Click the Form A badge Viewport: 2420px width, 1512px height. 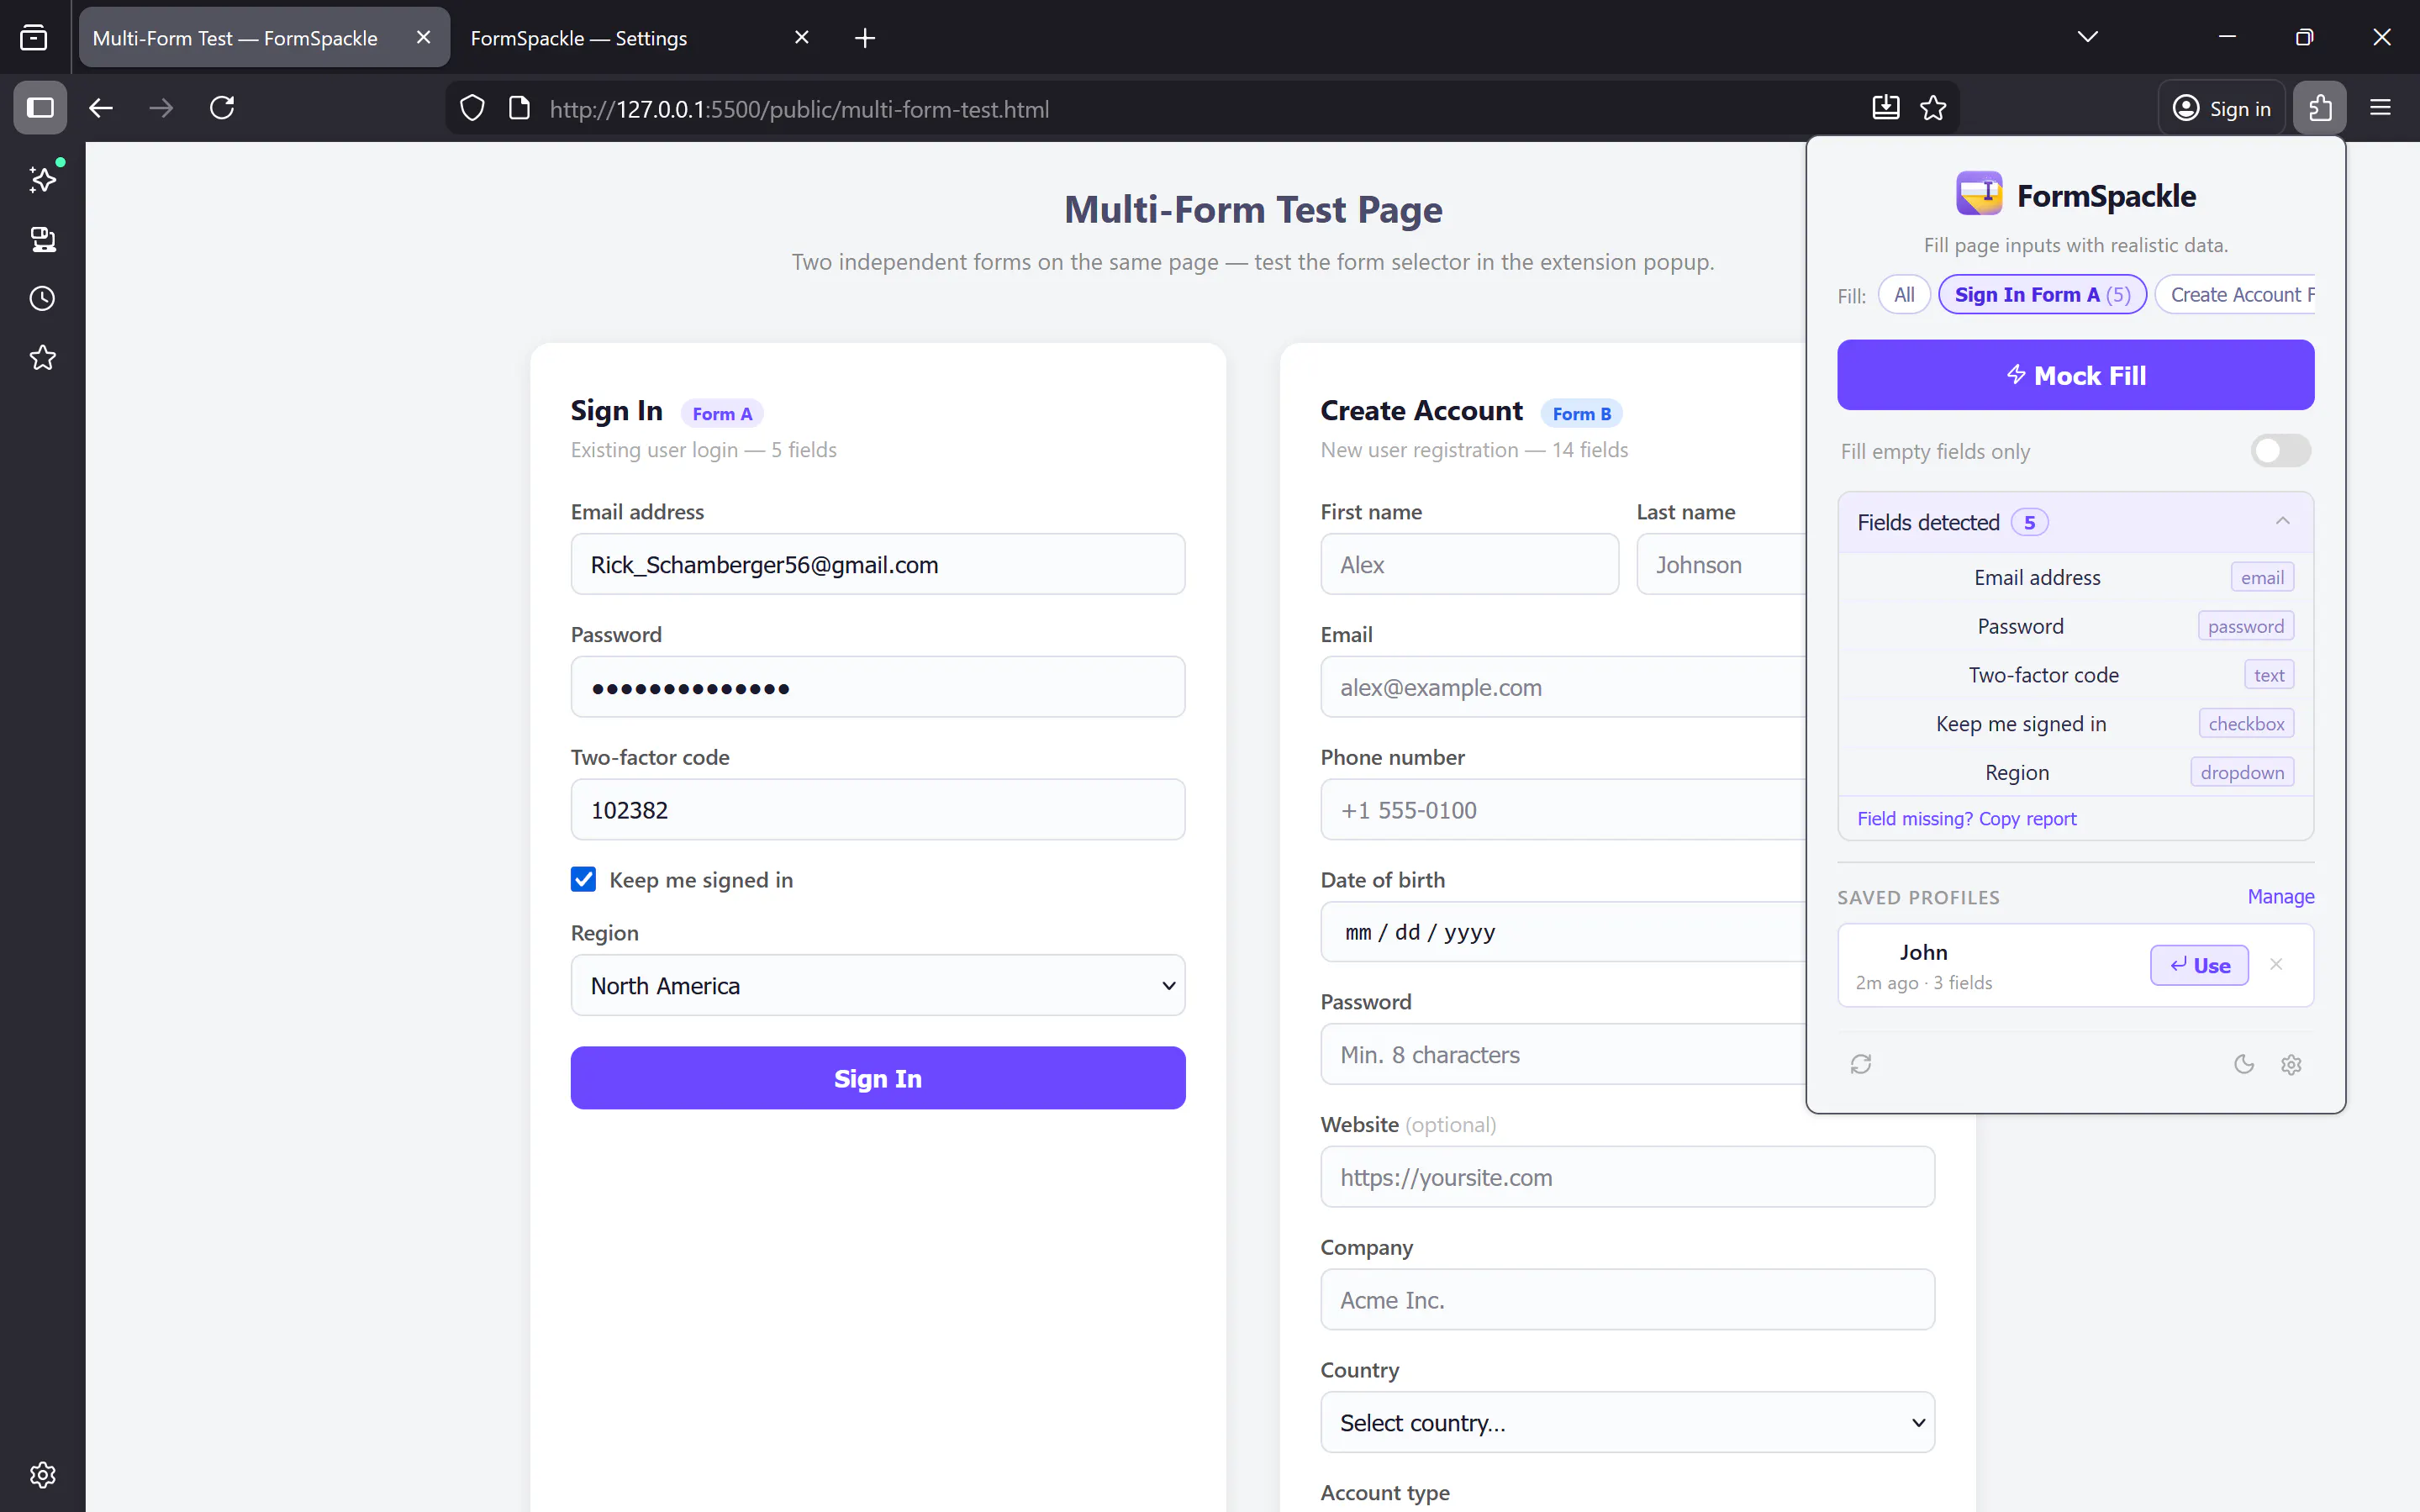click(722, 413)
